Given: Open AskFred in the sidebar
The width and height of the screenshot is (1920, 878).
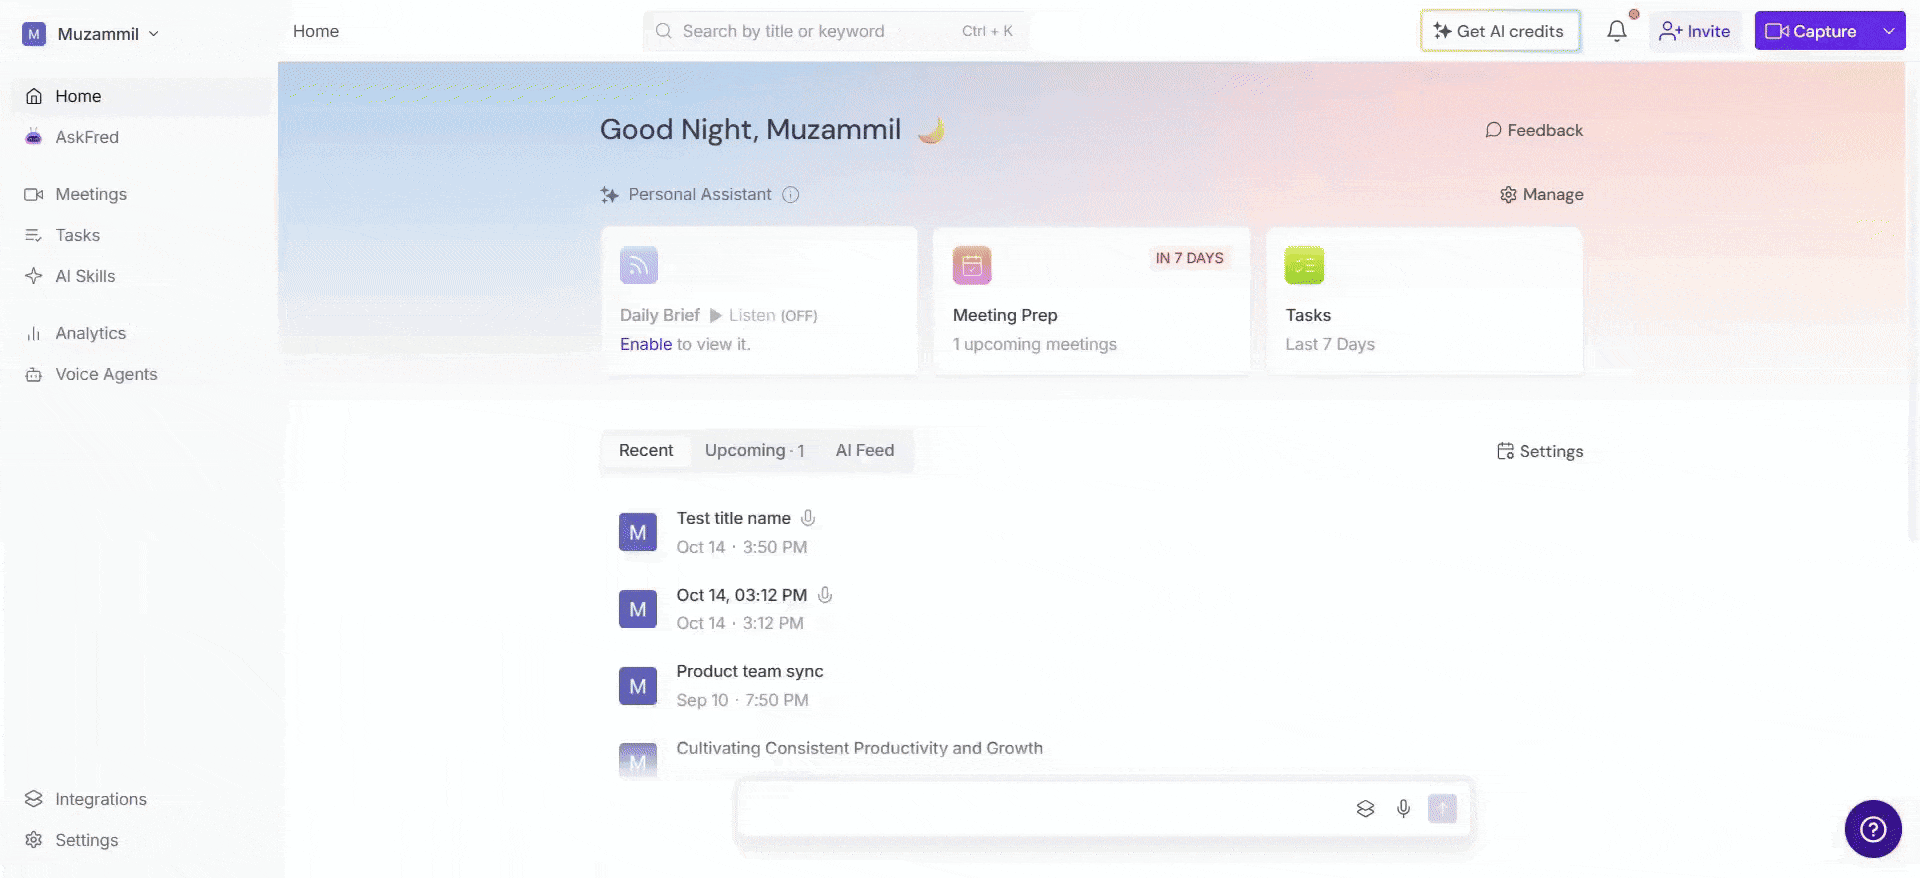Looking at the screenshot, I should [141, 137].
